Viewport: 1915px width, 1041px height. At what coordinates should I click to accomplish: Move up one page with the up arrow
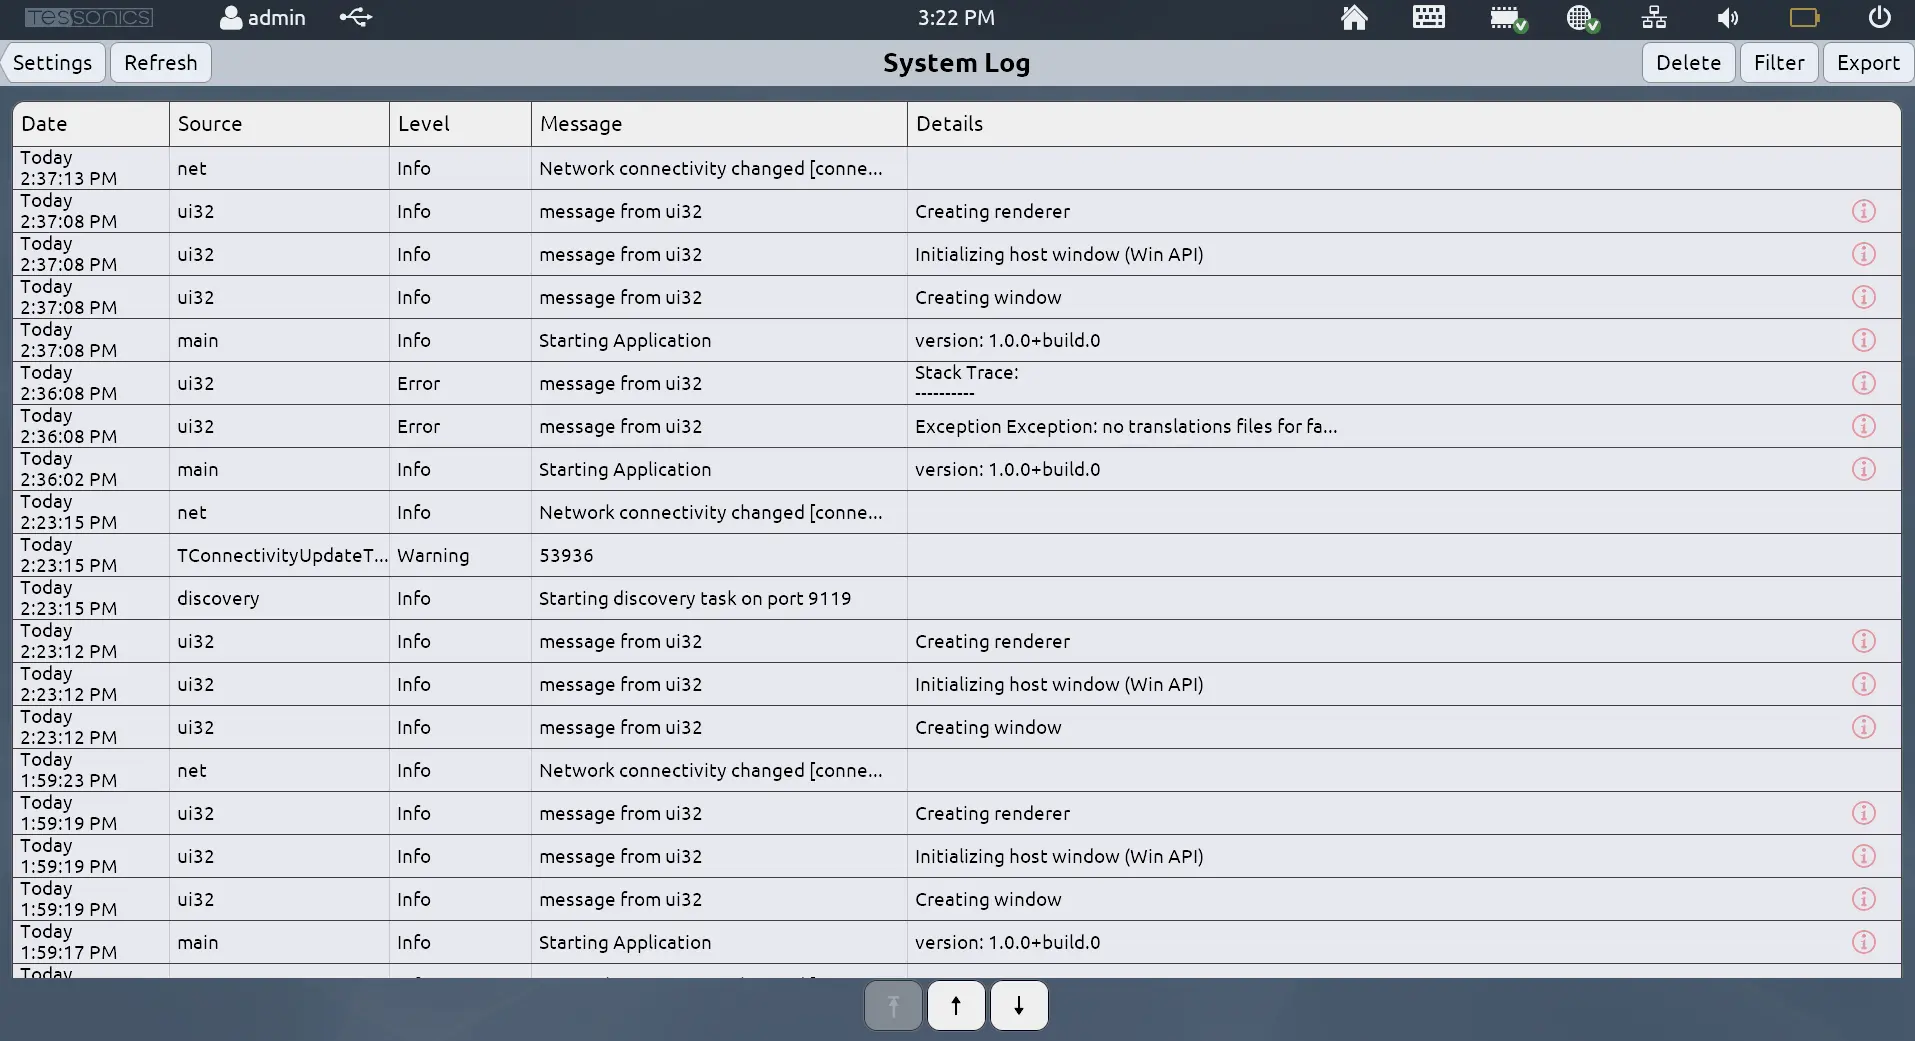956,1005
